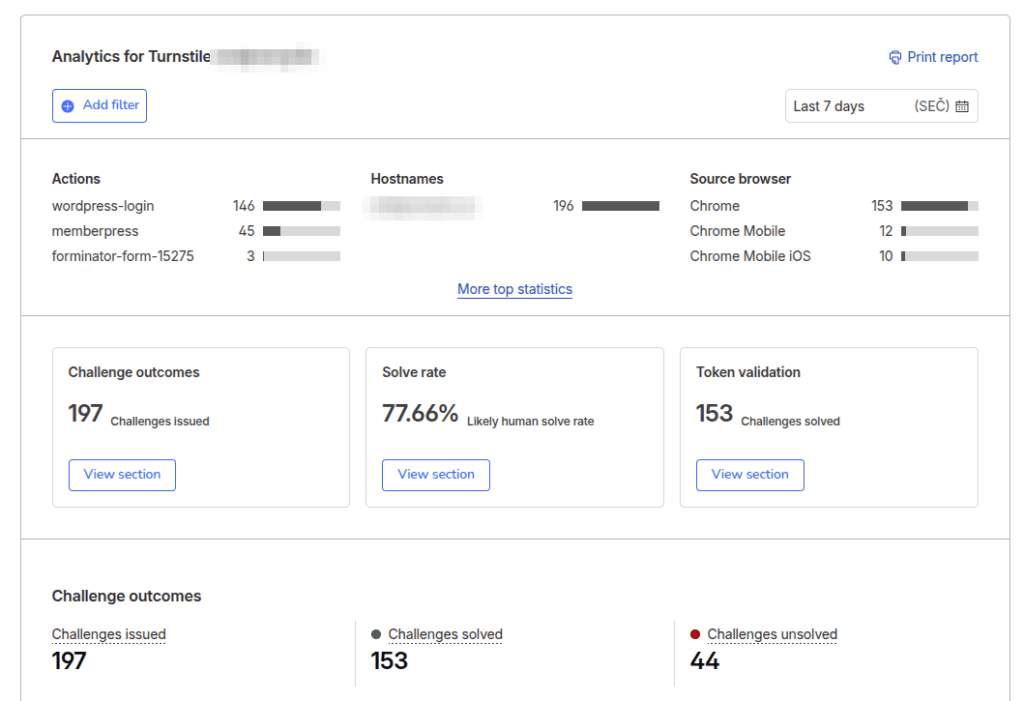Click the Chrome Mobile bar indicator
Screen dimensions: 1024x701
point(939,231)
